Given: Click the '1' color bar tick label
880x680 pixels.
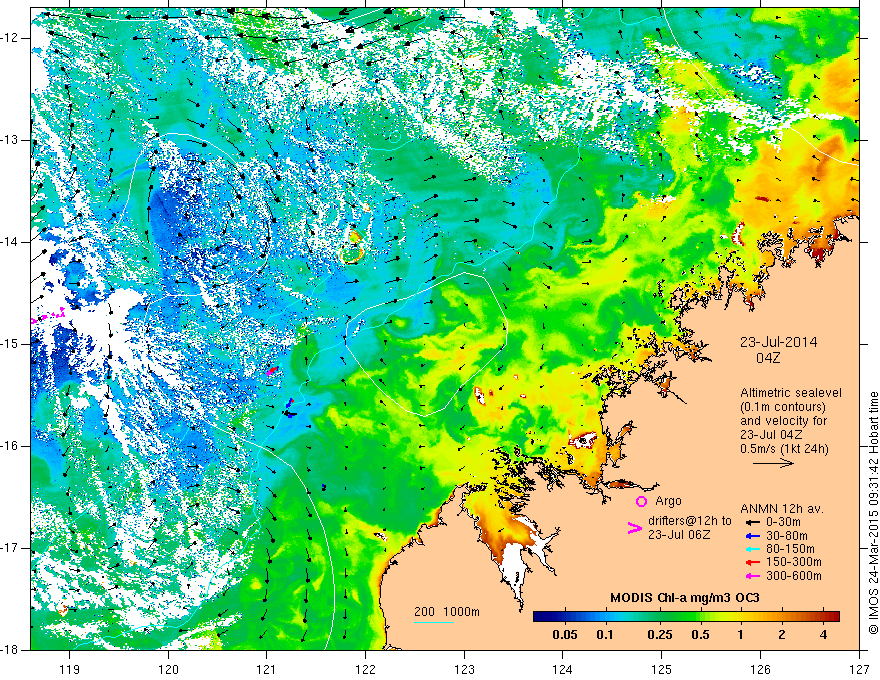Looking at the screenshot, I should (x=741, y=635).
